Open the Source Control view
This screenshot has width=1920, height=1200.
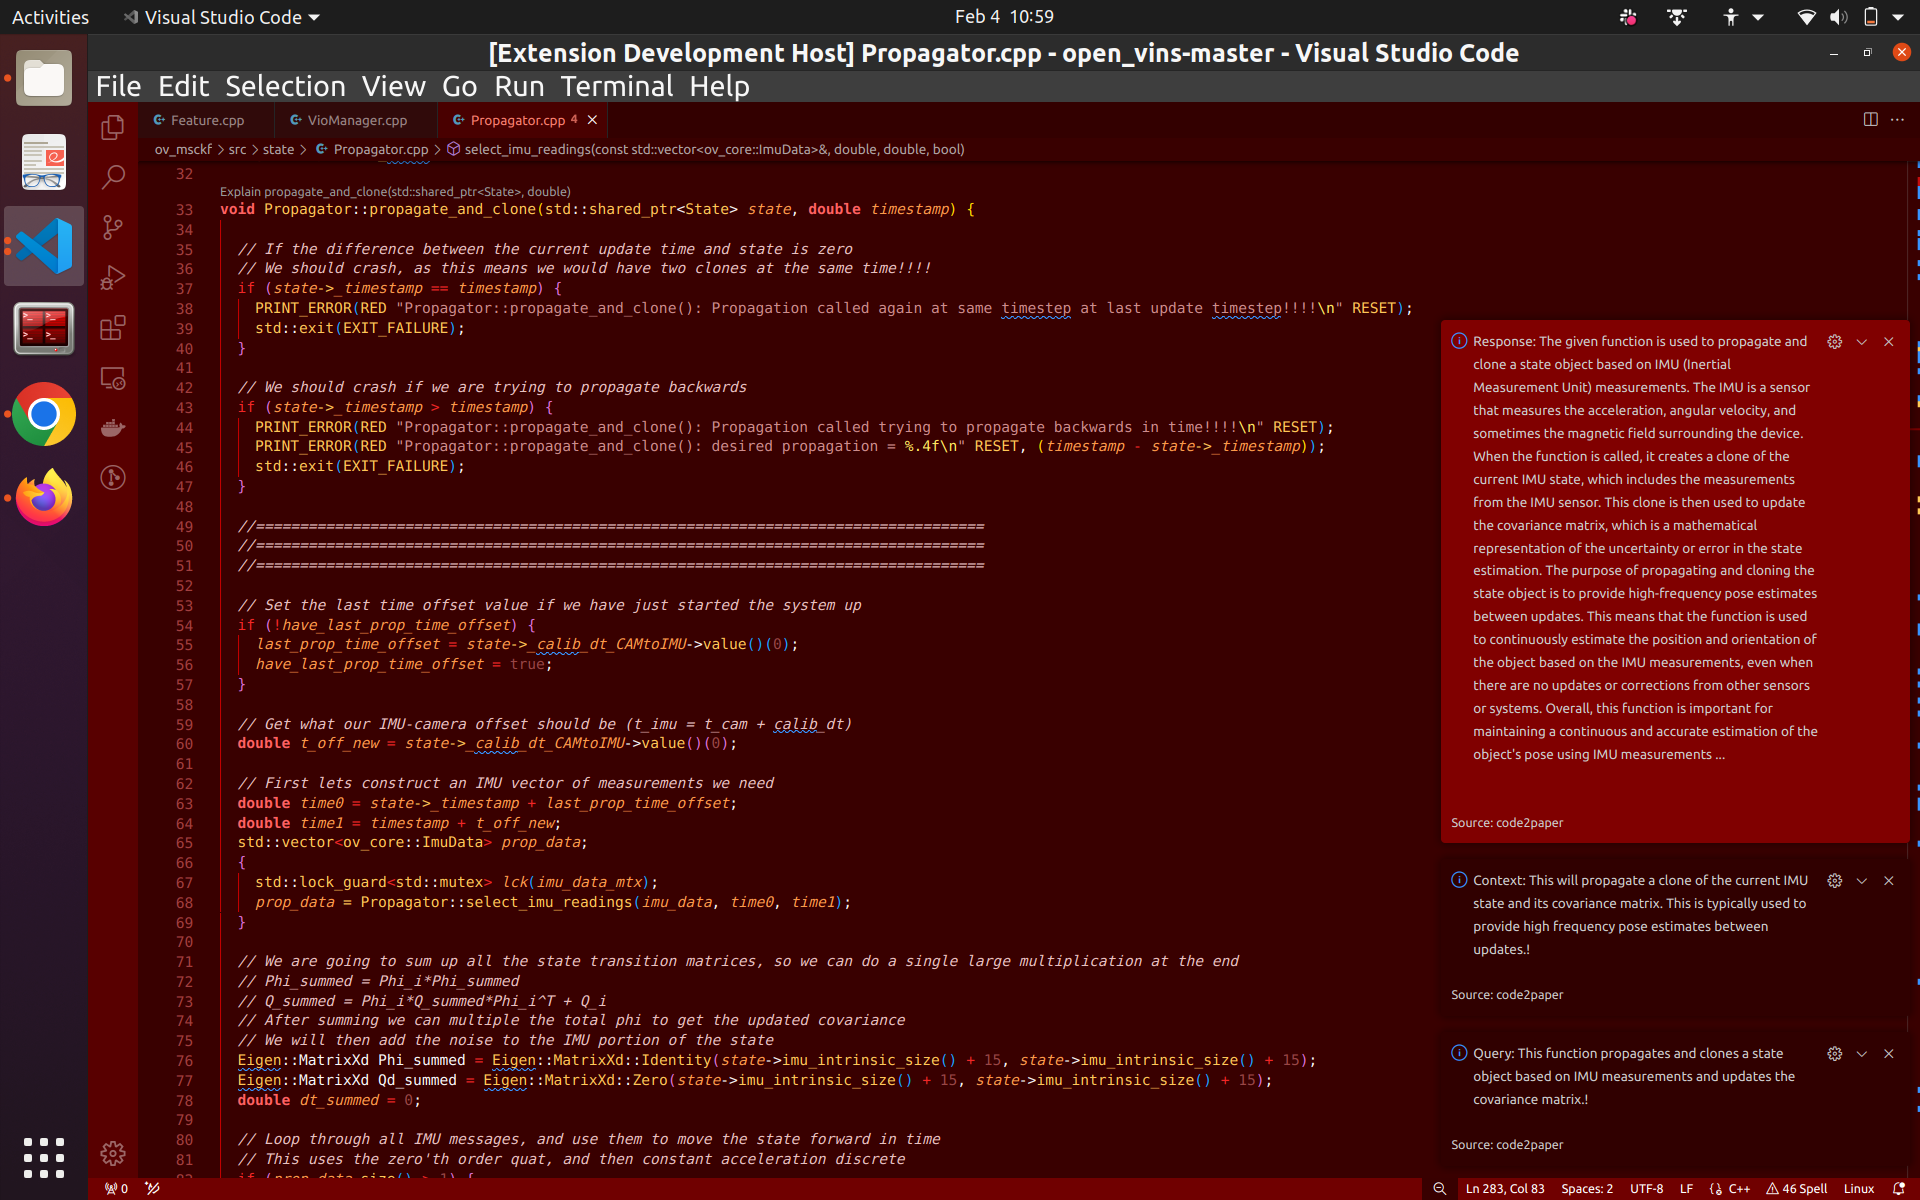click(113, 228)
